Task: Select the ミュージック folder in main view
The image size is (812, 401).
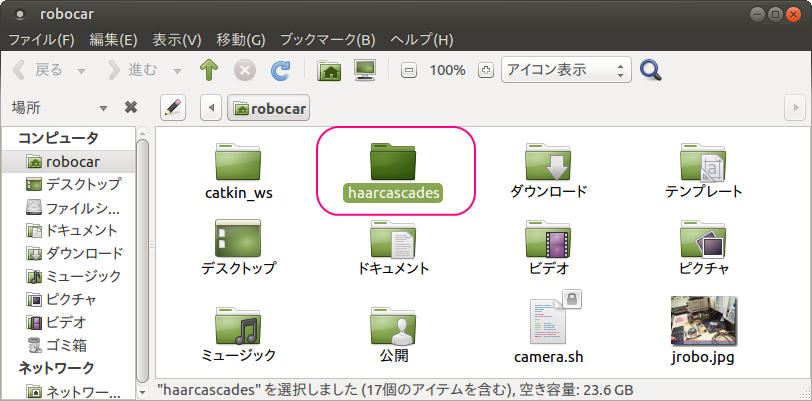Action: (x=238, y=326)
